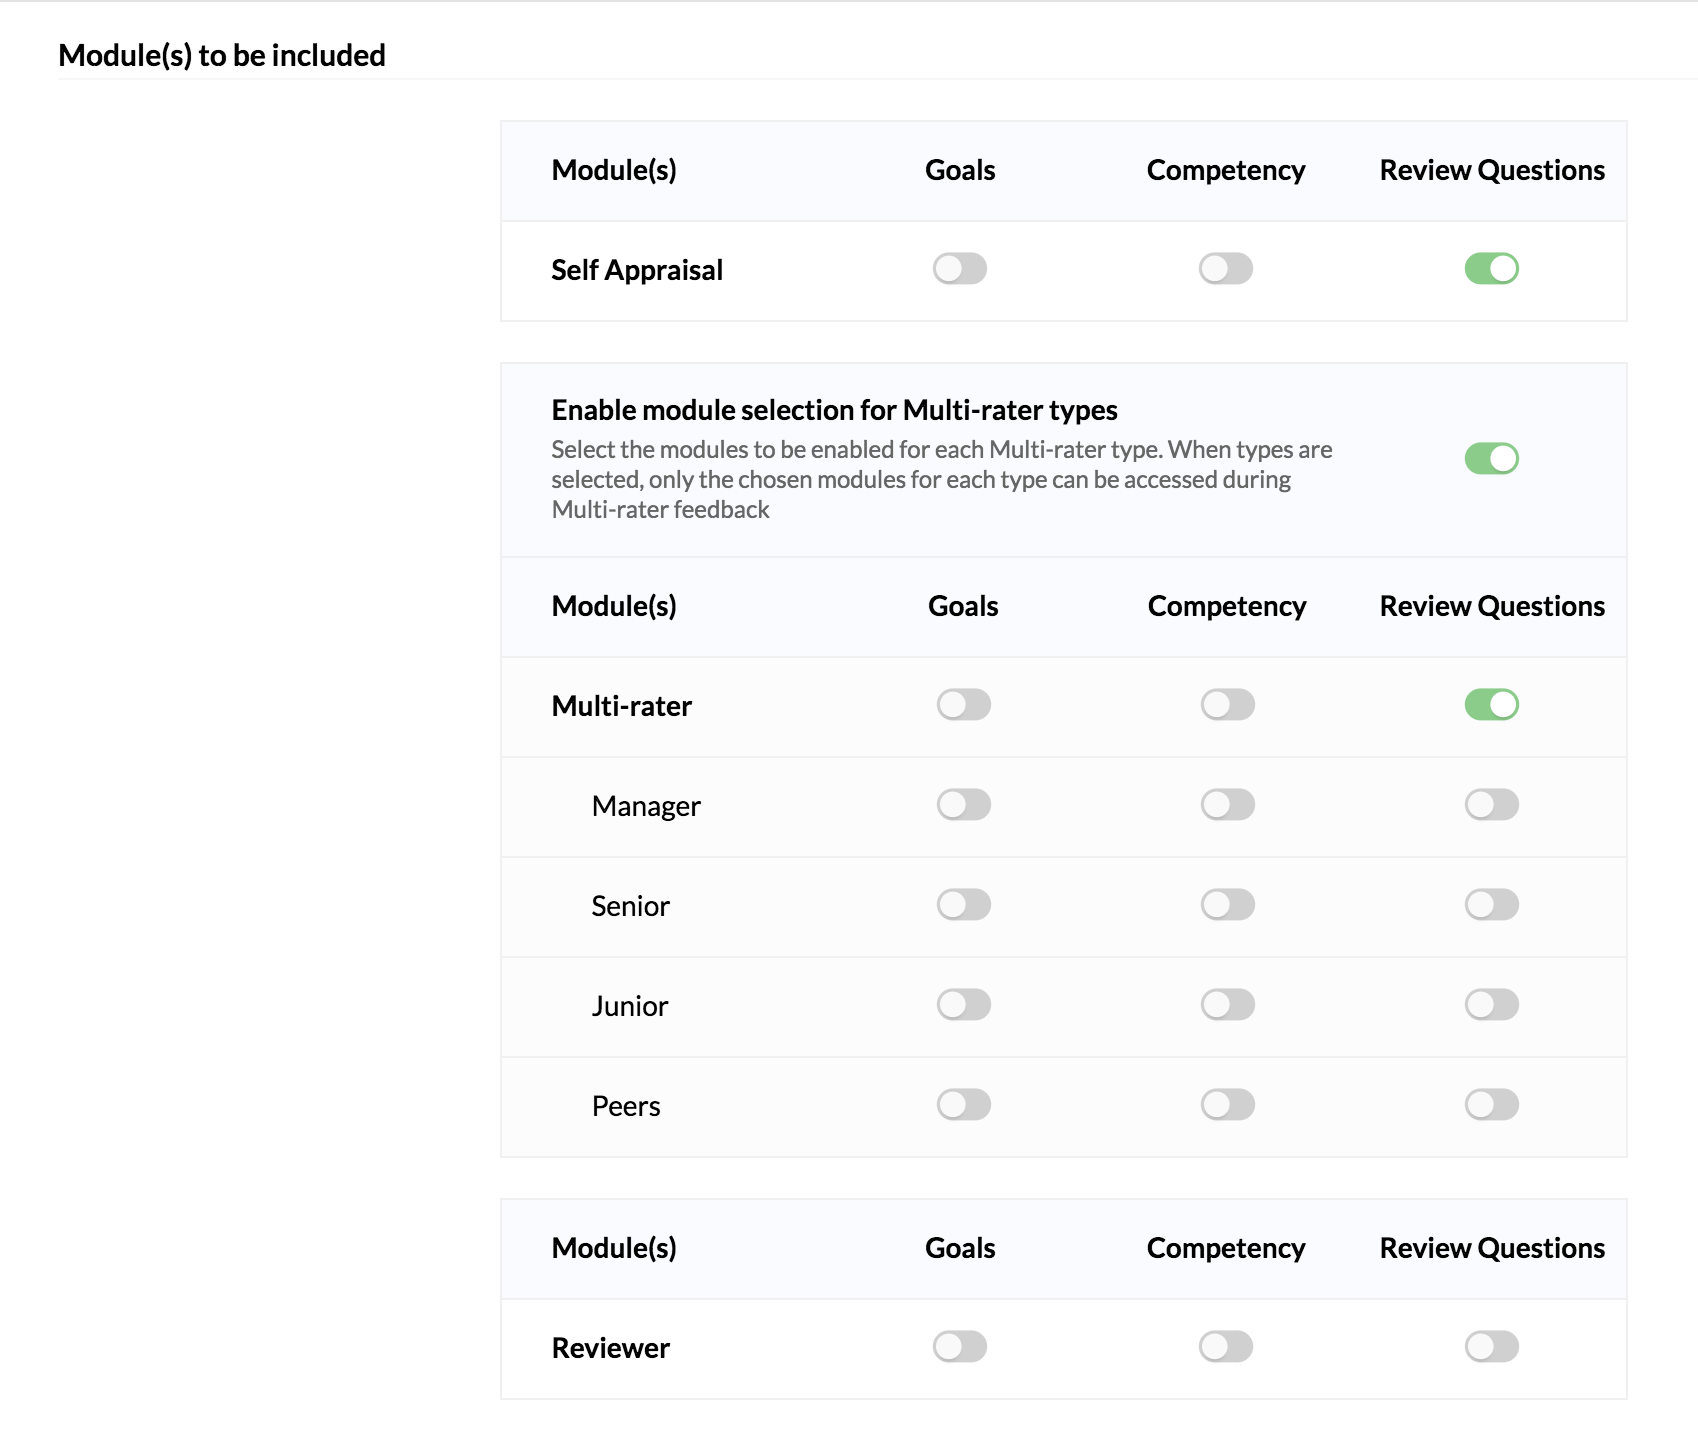Switch on Review Questions for Junior
The width and height of the screenshot is (1698, 1442).
pyautogui.click(x=1492, y=1005)
